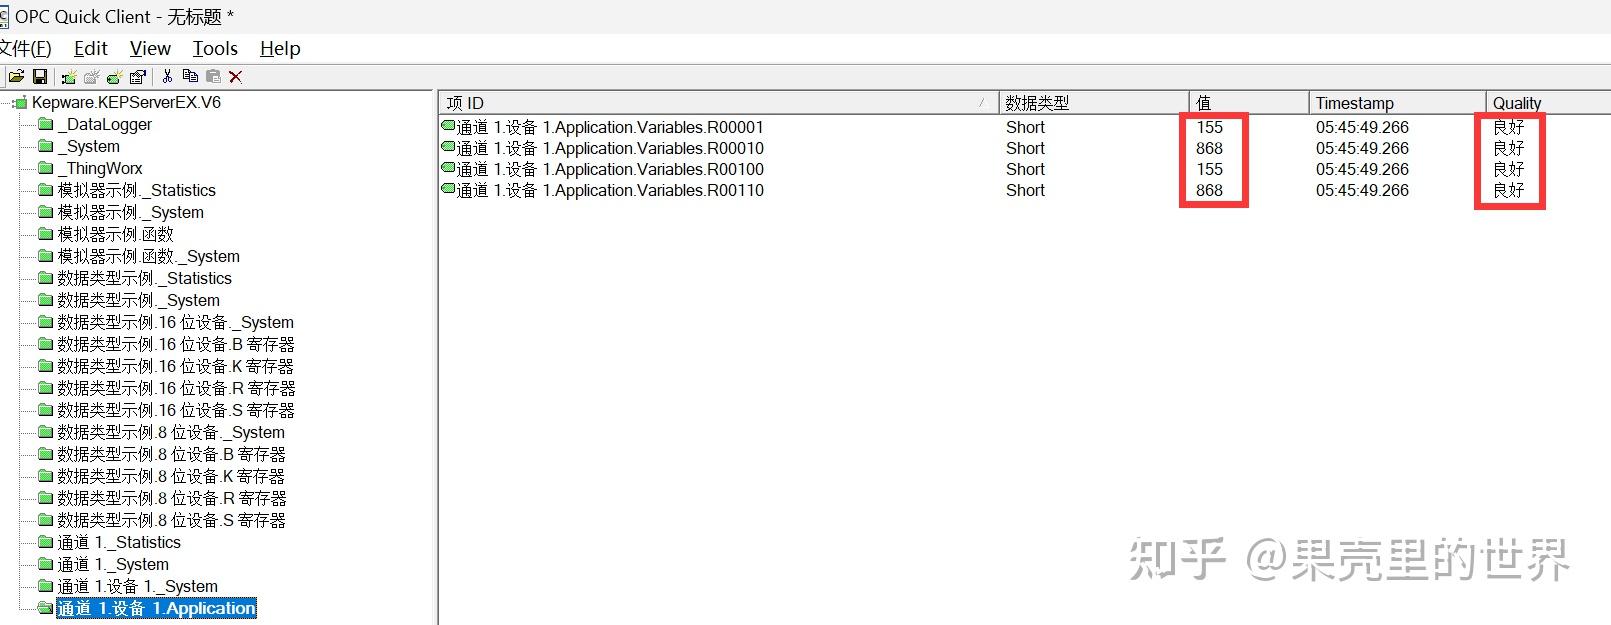The width and height of the screenshot is (1611, 625).
Task: Click the folder icon of _ThingWorx group
Action: (x=45, y=168)
